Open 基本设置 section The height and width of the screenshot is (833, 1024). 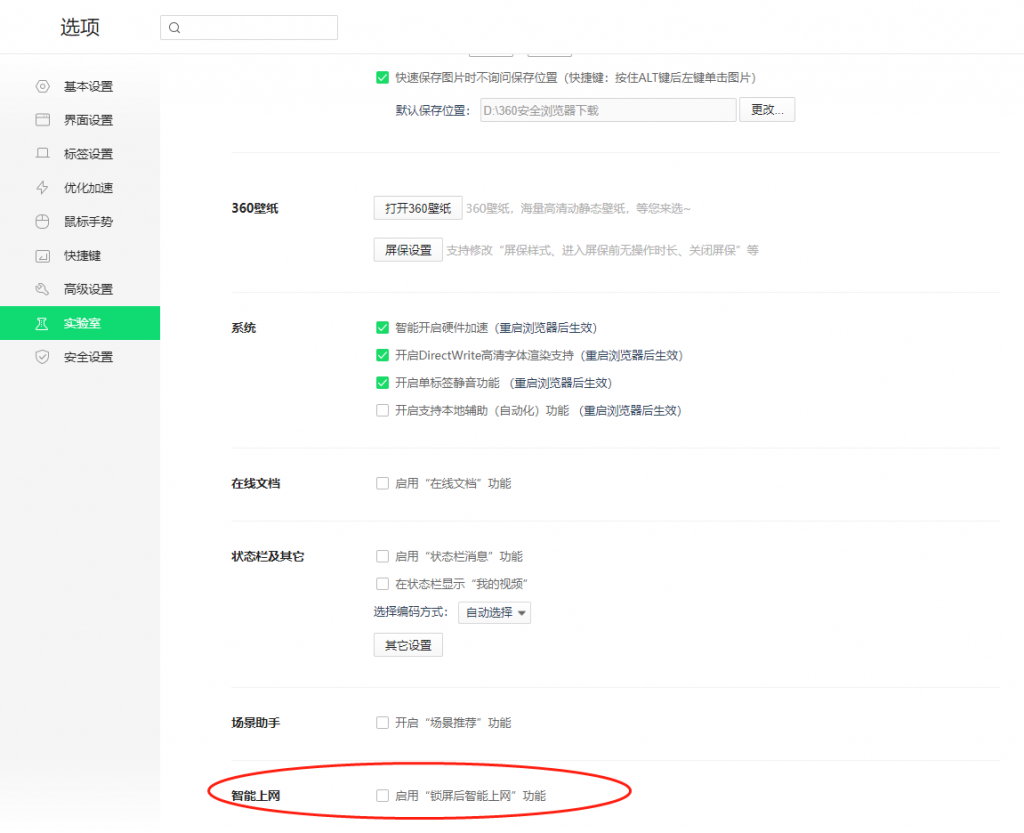pos(80,86)
